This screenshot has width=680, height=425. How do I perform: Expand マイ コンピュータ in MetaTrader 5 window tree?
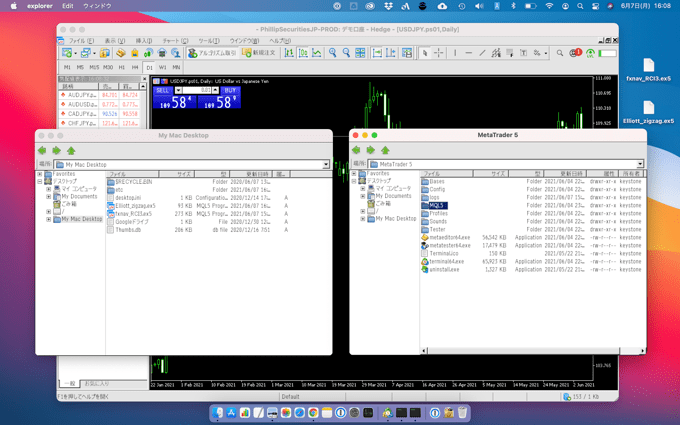[x=363, y=189]
